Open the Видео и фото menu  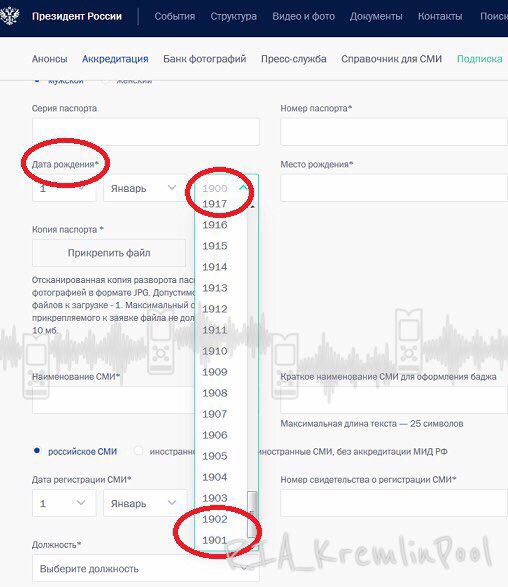pyautogui.click(x=303, y=16)
